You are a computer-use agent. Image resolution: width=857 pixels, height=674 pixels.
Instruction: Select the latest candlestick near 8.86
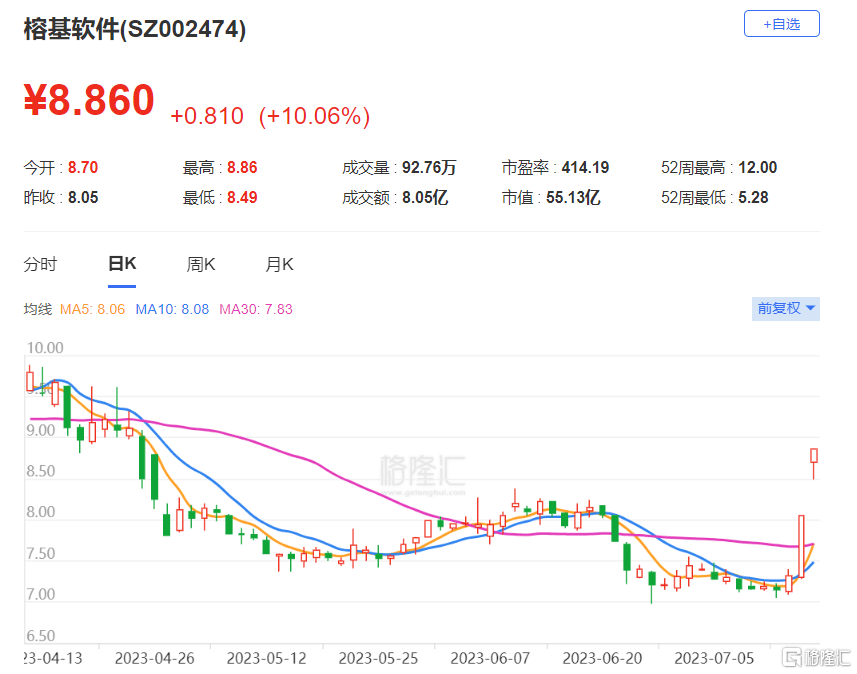pos(814,455)
